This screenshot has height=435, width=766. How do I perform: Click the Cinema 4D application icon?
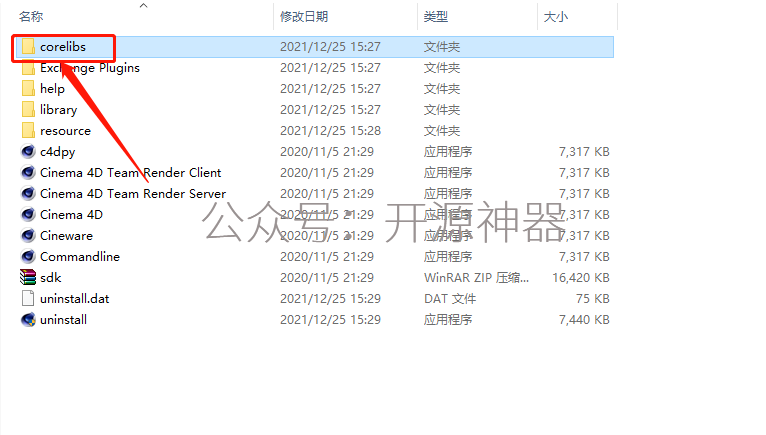point(28,215)
